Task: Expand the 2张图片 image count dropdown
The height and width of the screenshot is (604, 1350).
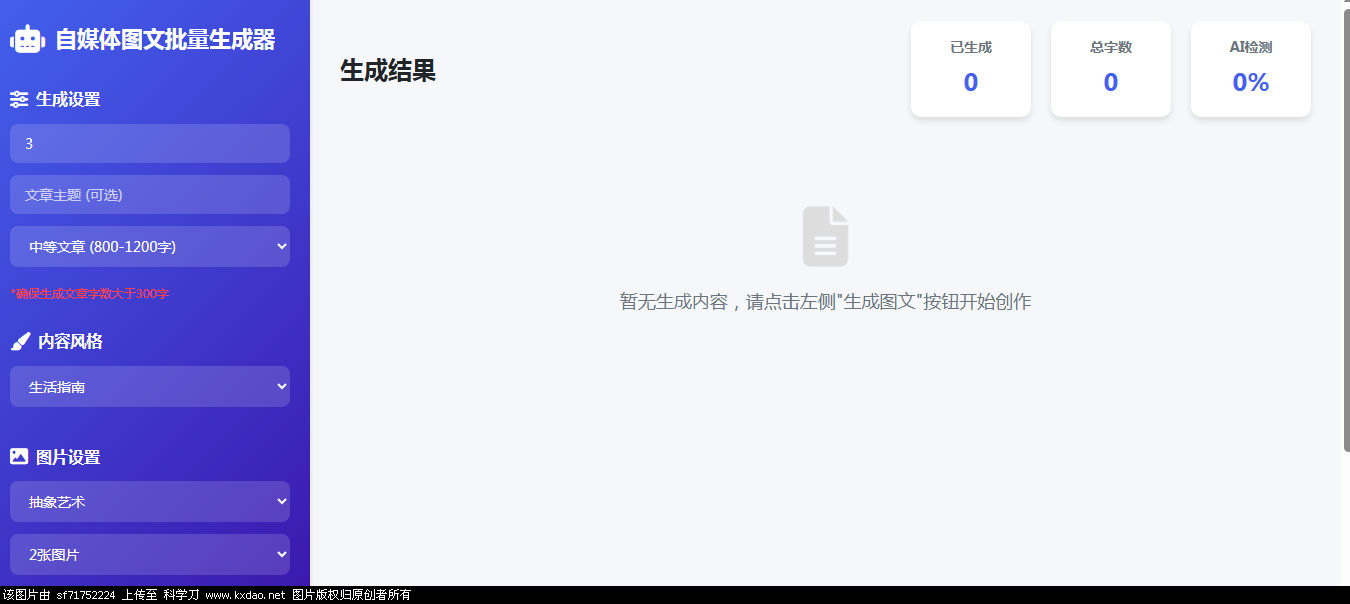Action: 150,555
